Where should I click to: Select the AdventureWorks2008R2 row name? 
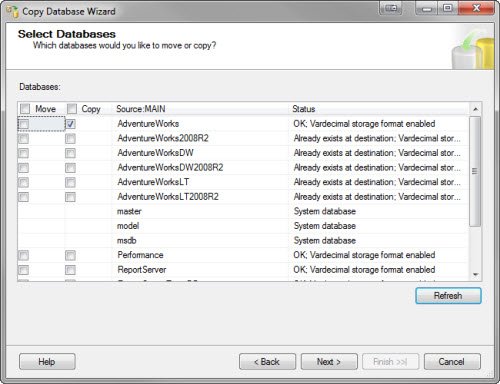pos(163,138)
